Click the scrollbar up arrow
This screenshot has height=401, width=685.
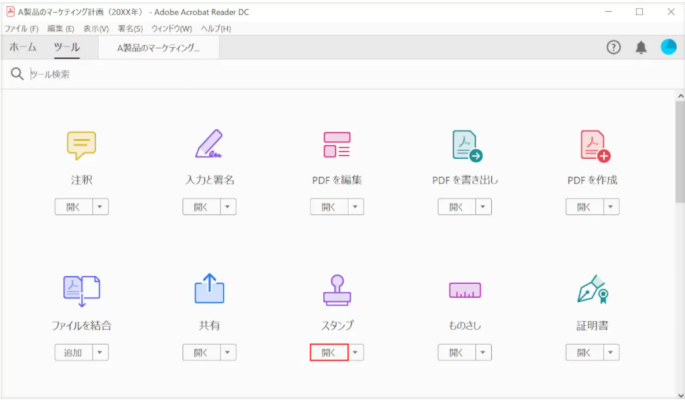680,96
